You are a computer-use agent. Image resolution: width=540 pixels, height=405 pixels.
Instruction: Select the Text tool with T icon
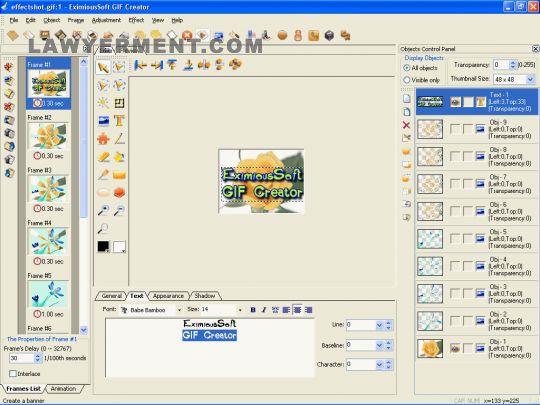tap(119, 121)
